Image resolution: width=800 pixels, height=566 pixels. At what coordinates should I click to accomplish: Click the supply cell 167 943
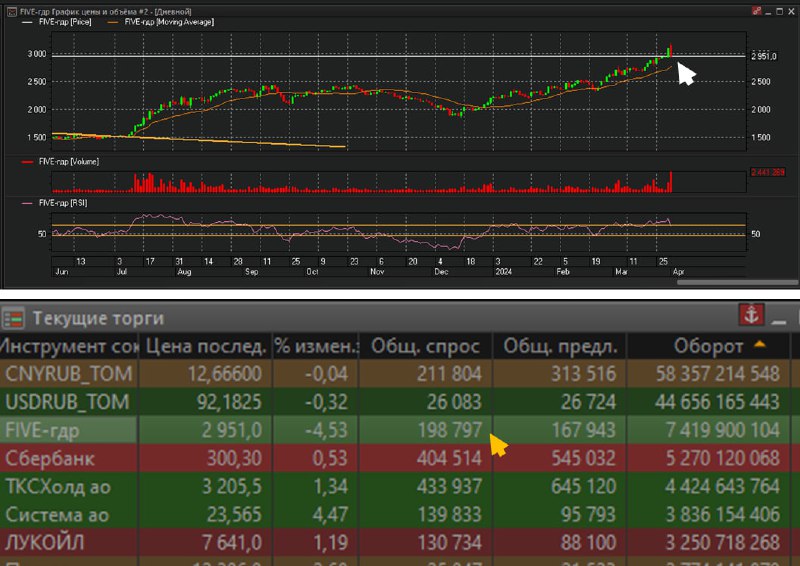pyautogui.click(x=560, y=430)
